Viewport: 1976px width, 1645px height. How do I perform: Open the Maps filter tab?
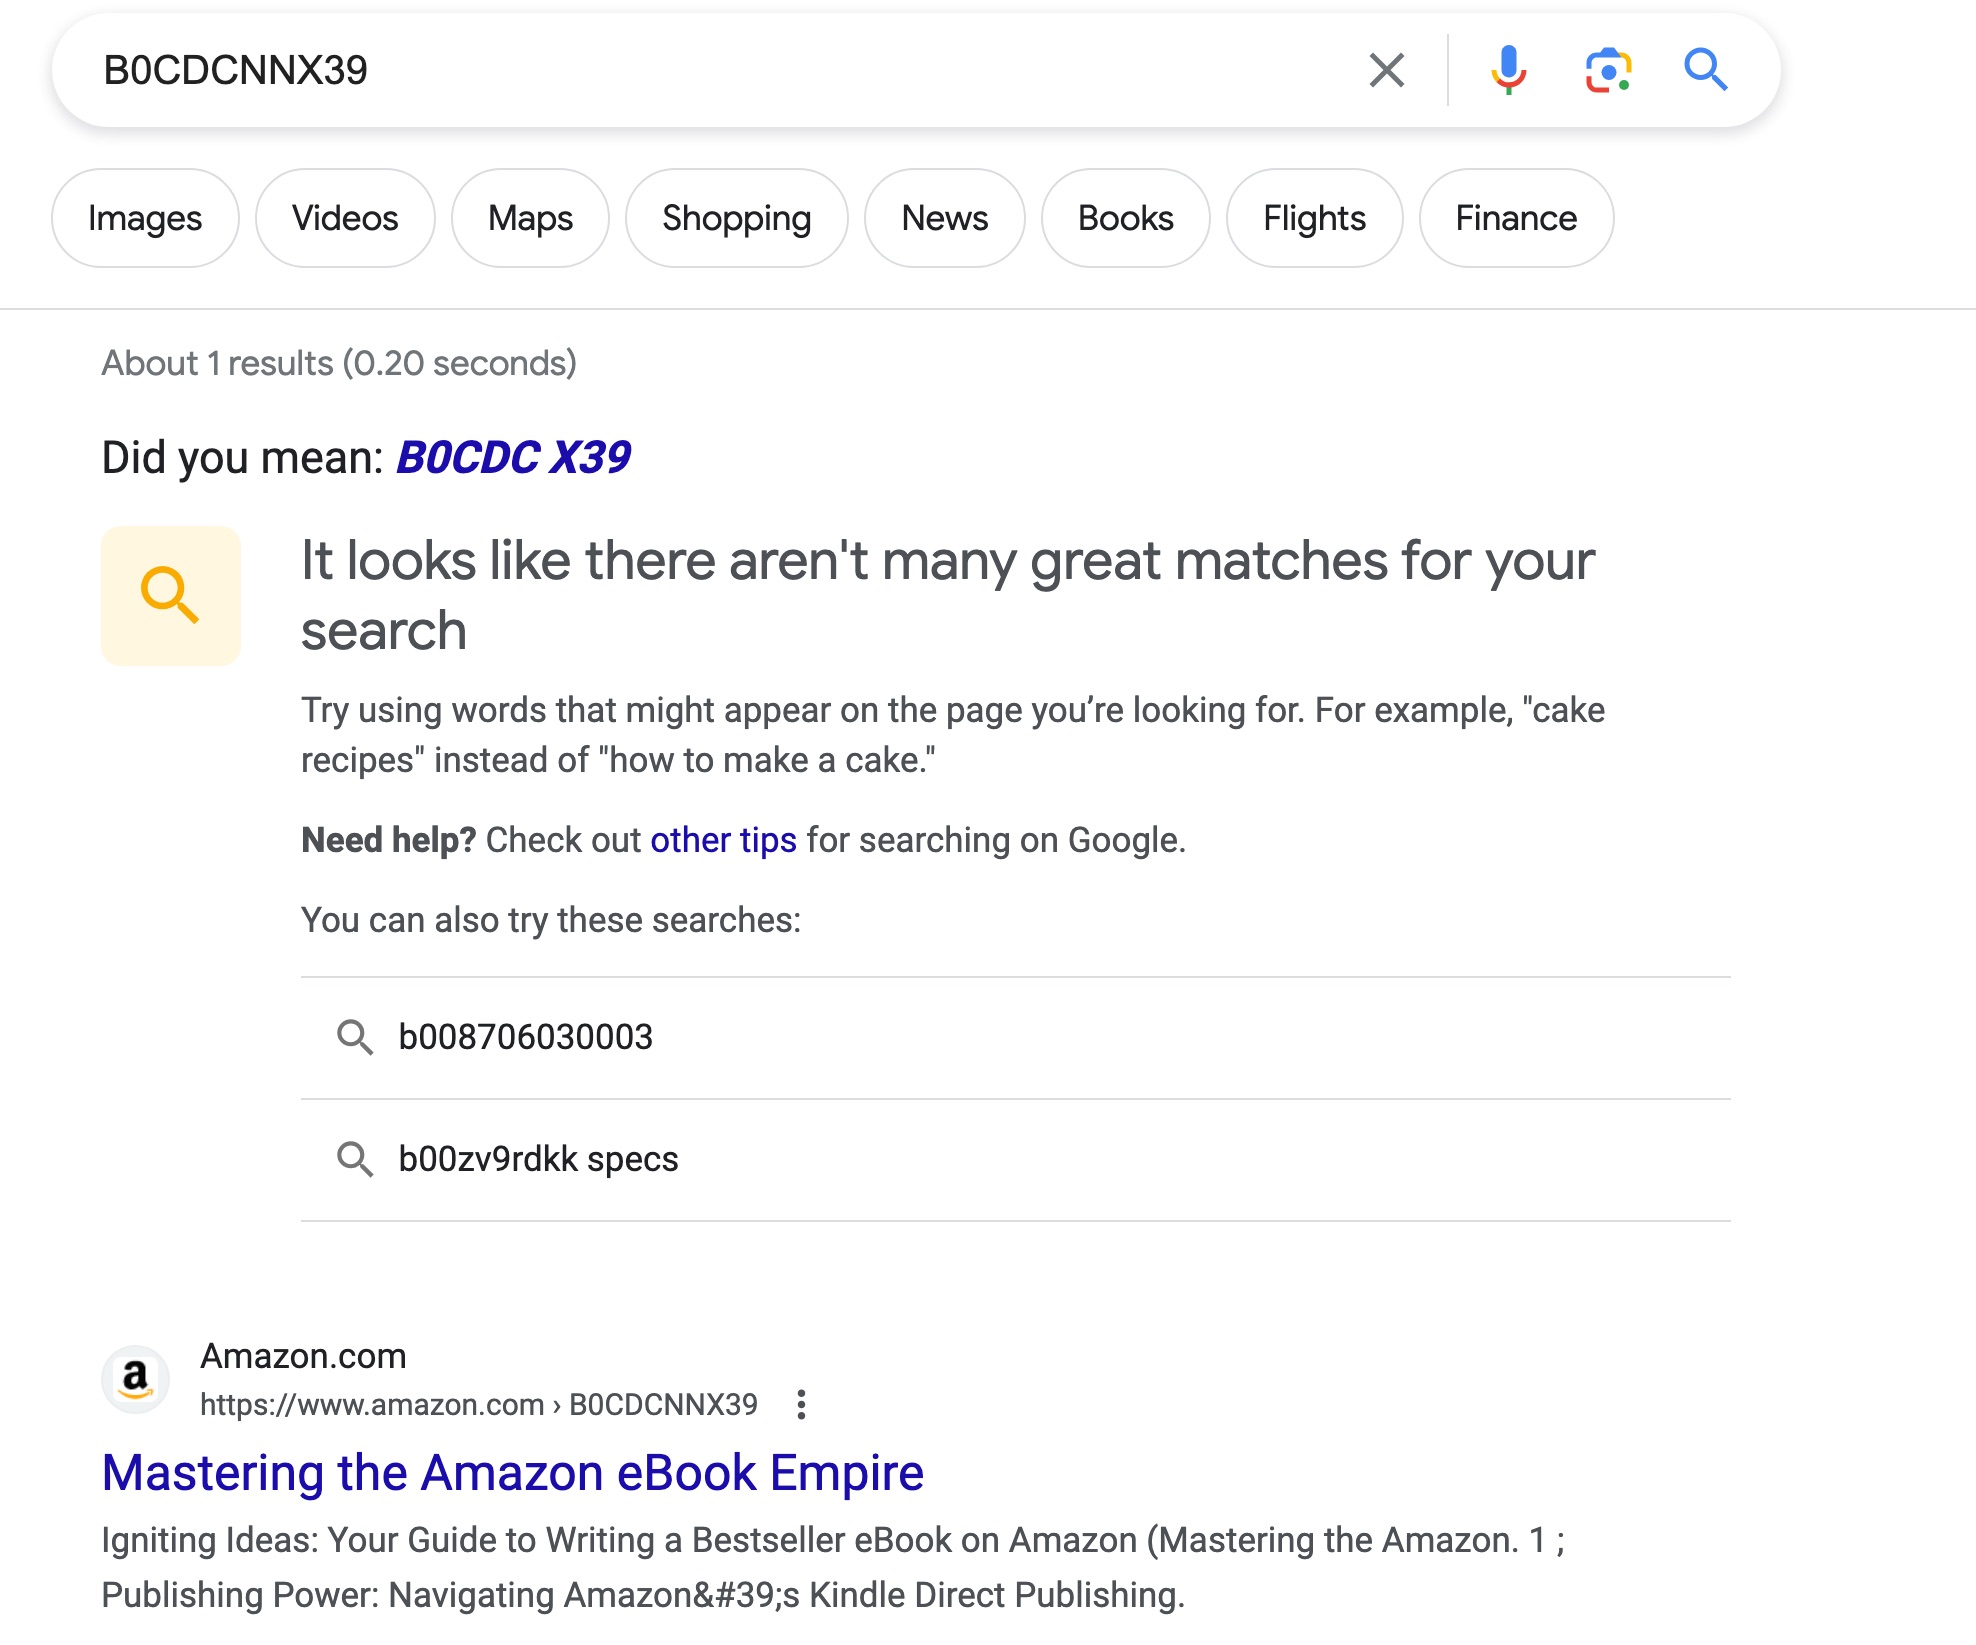[x=530, y=218]
